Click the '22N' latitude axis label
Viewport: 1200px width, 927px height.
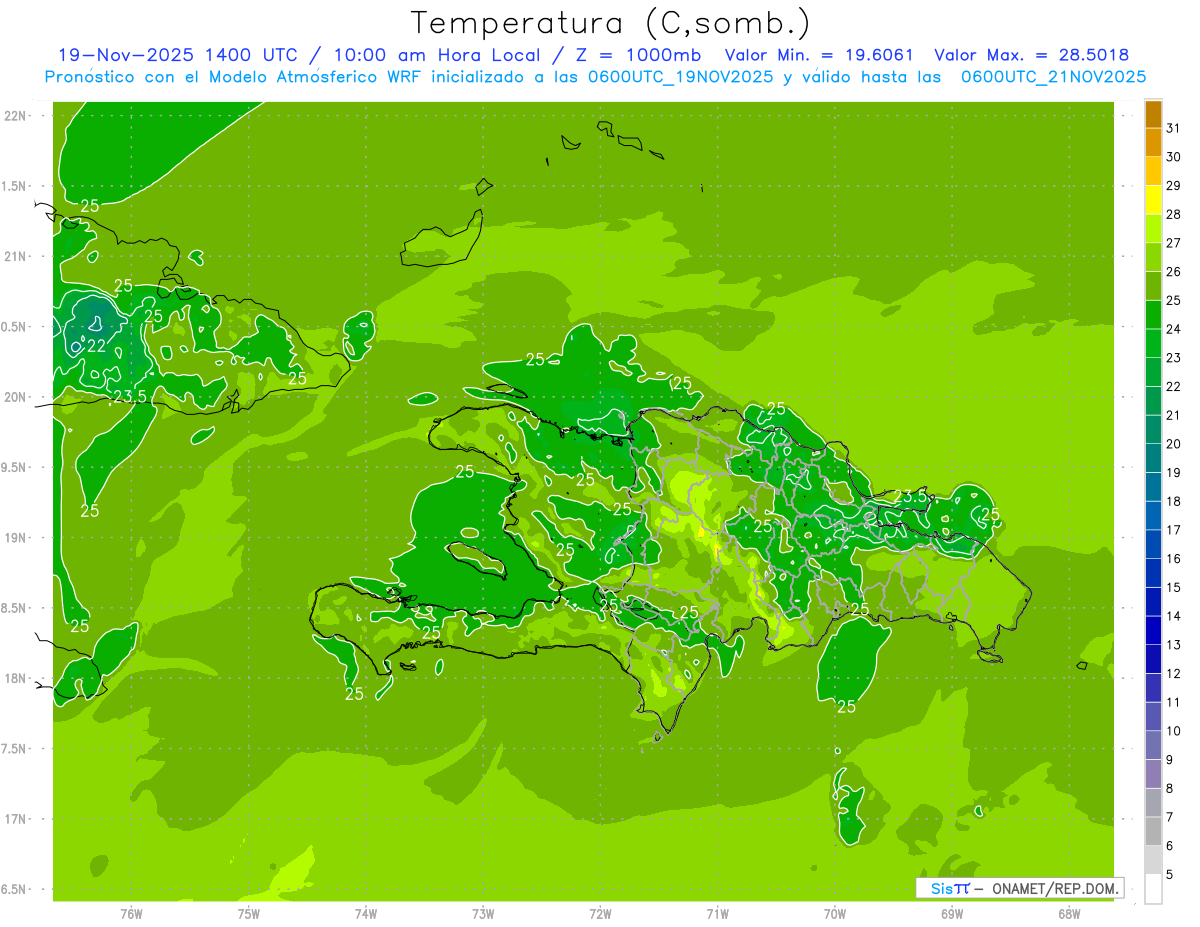click(14, 115)
